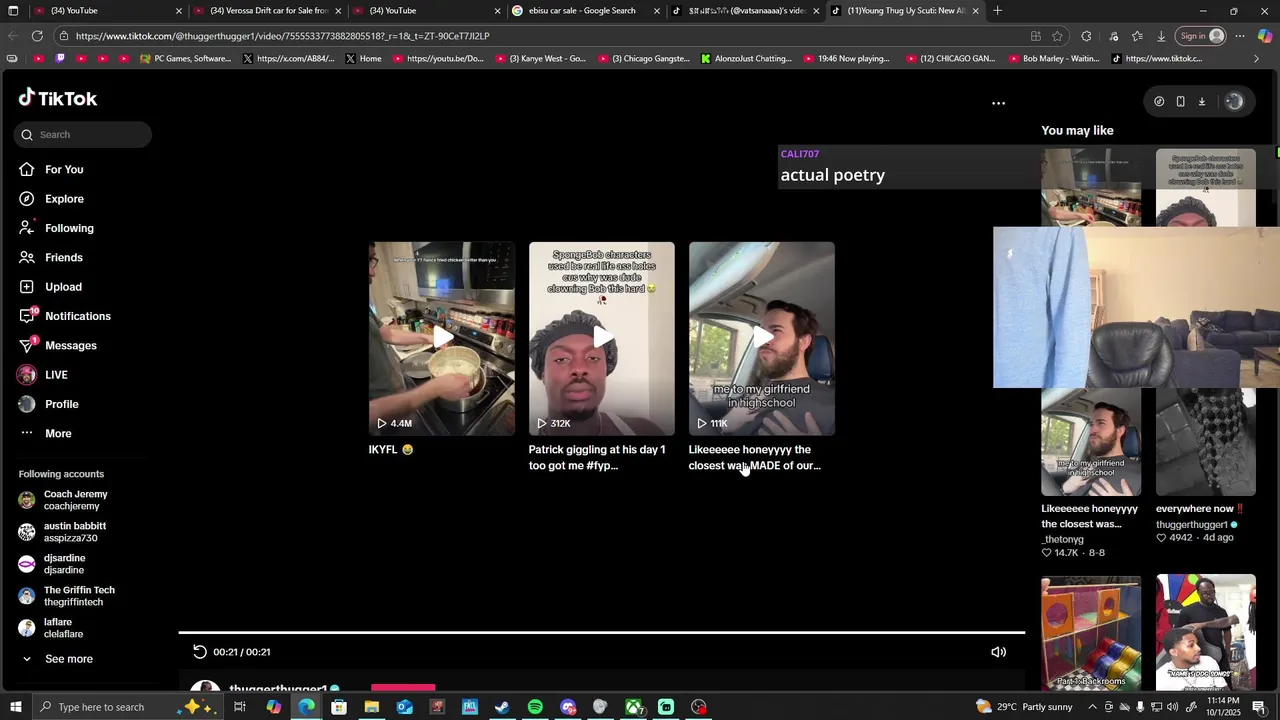Show hidden system tray icons

click(x=1094, y=707)
